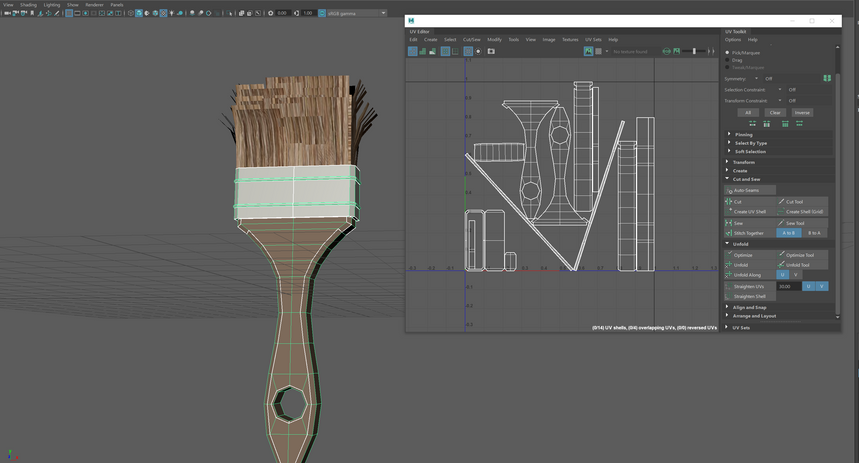The image size is (859, 463).
Task: Click Straighten Shell
Action: [749, 296]
